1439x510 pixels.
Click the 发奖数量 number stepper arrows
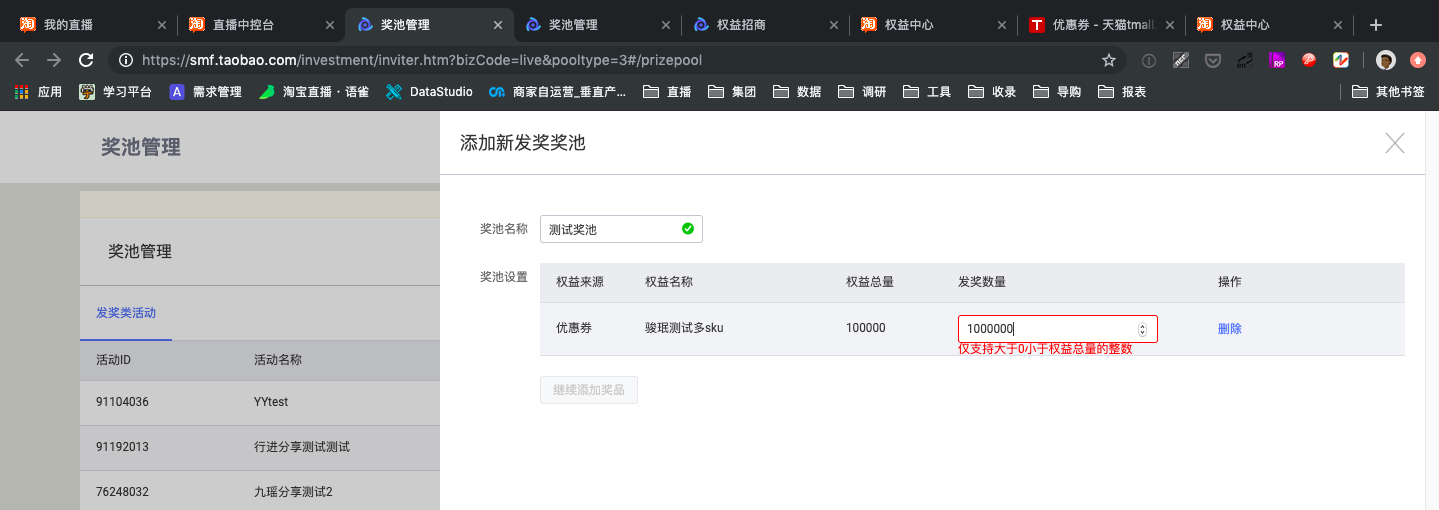click(1142, 329)
